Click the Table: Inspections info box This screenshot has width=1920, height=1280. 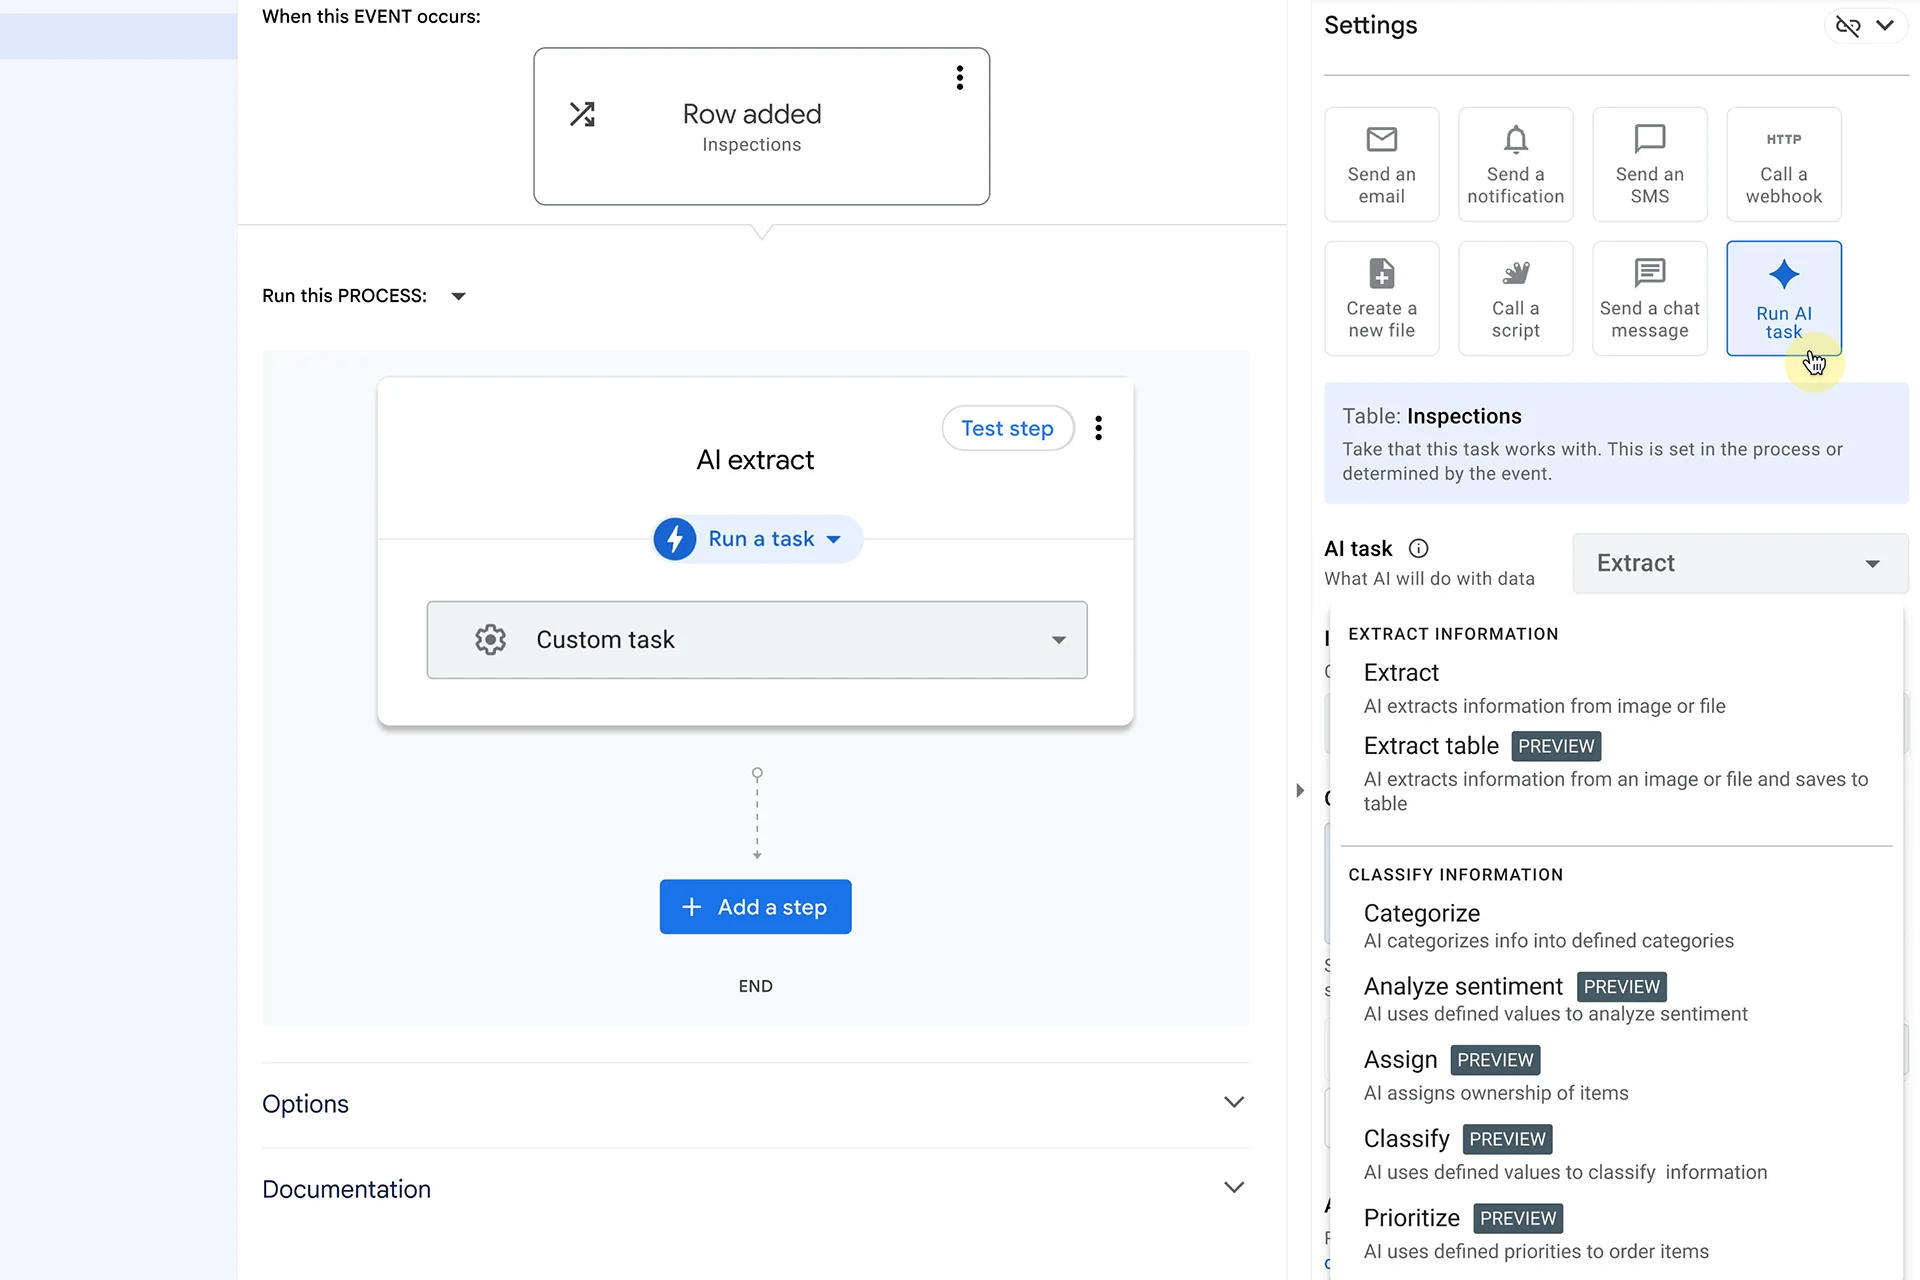point(1616,443)
